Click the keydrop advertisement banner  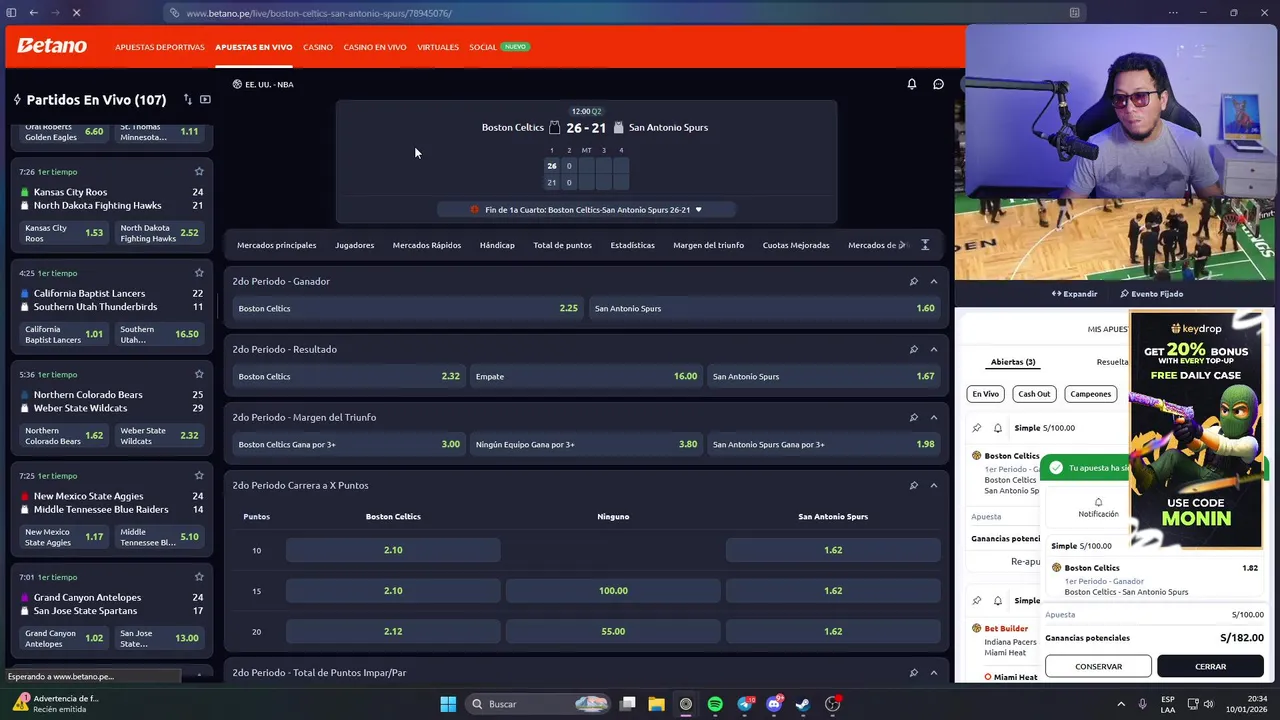1196,430
